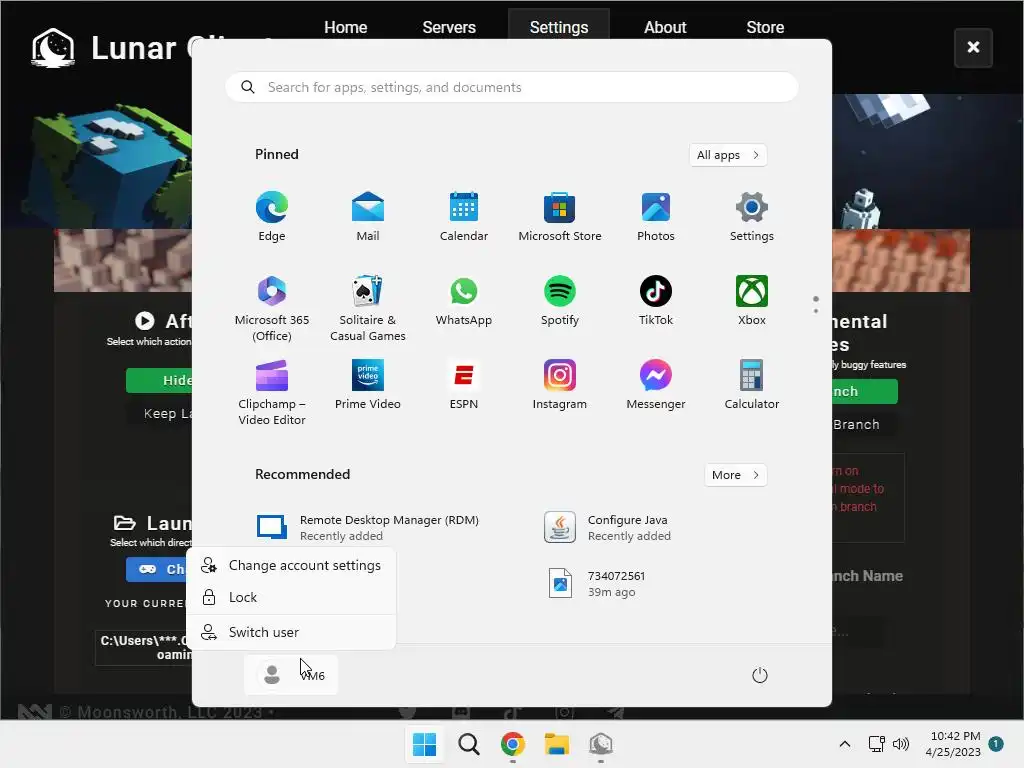Click the Start menu search field
Image resolution: width=1024 pixels, height=768 pixels.
[x=511, y=88]
